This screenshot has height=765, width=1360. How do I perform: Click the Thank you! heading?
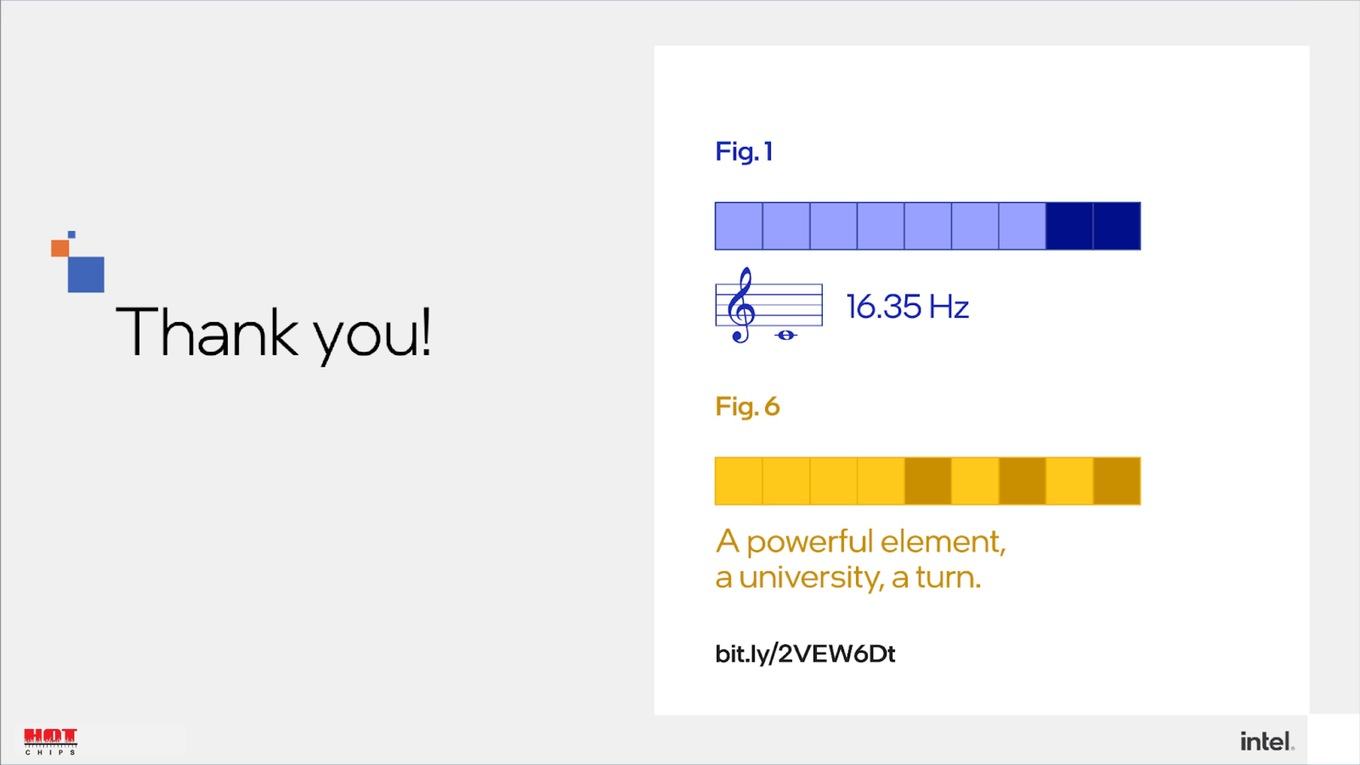(x=274, y=333)
